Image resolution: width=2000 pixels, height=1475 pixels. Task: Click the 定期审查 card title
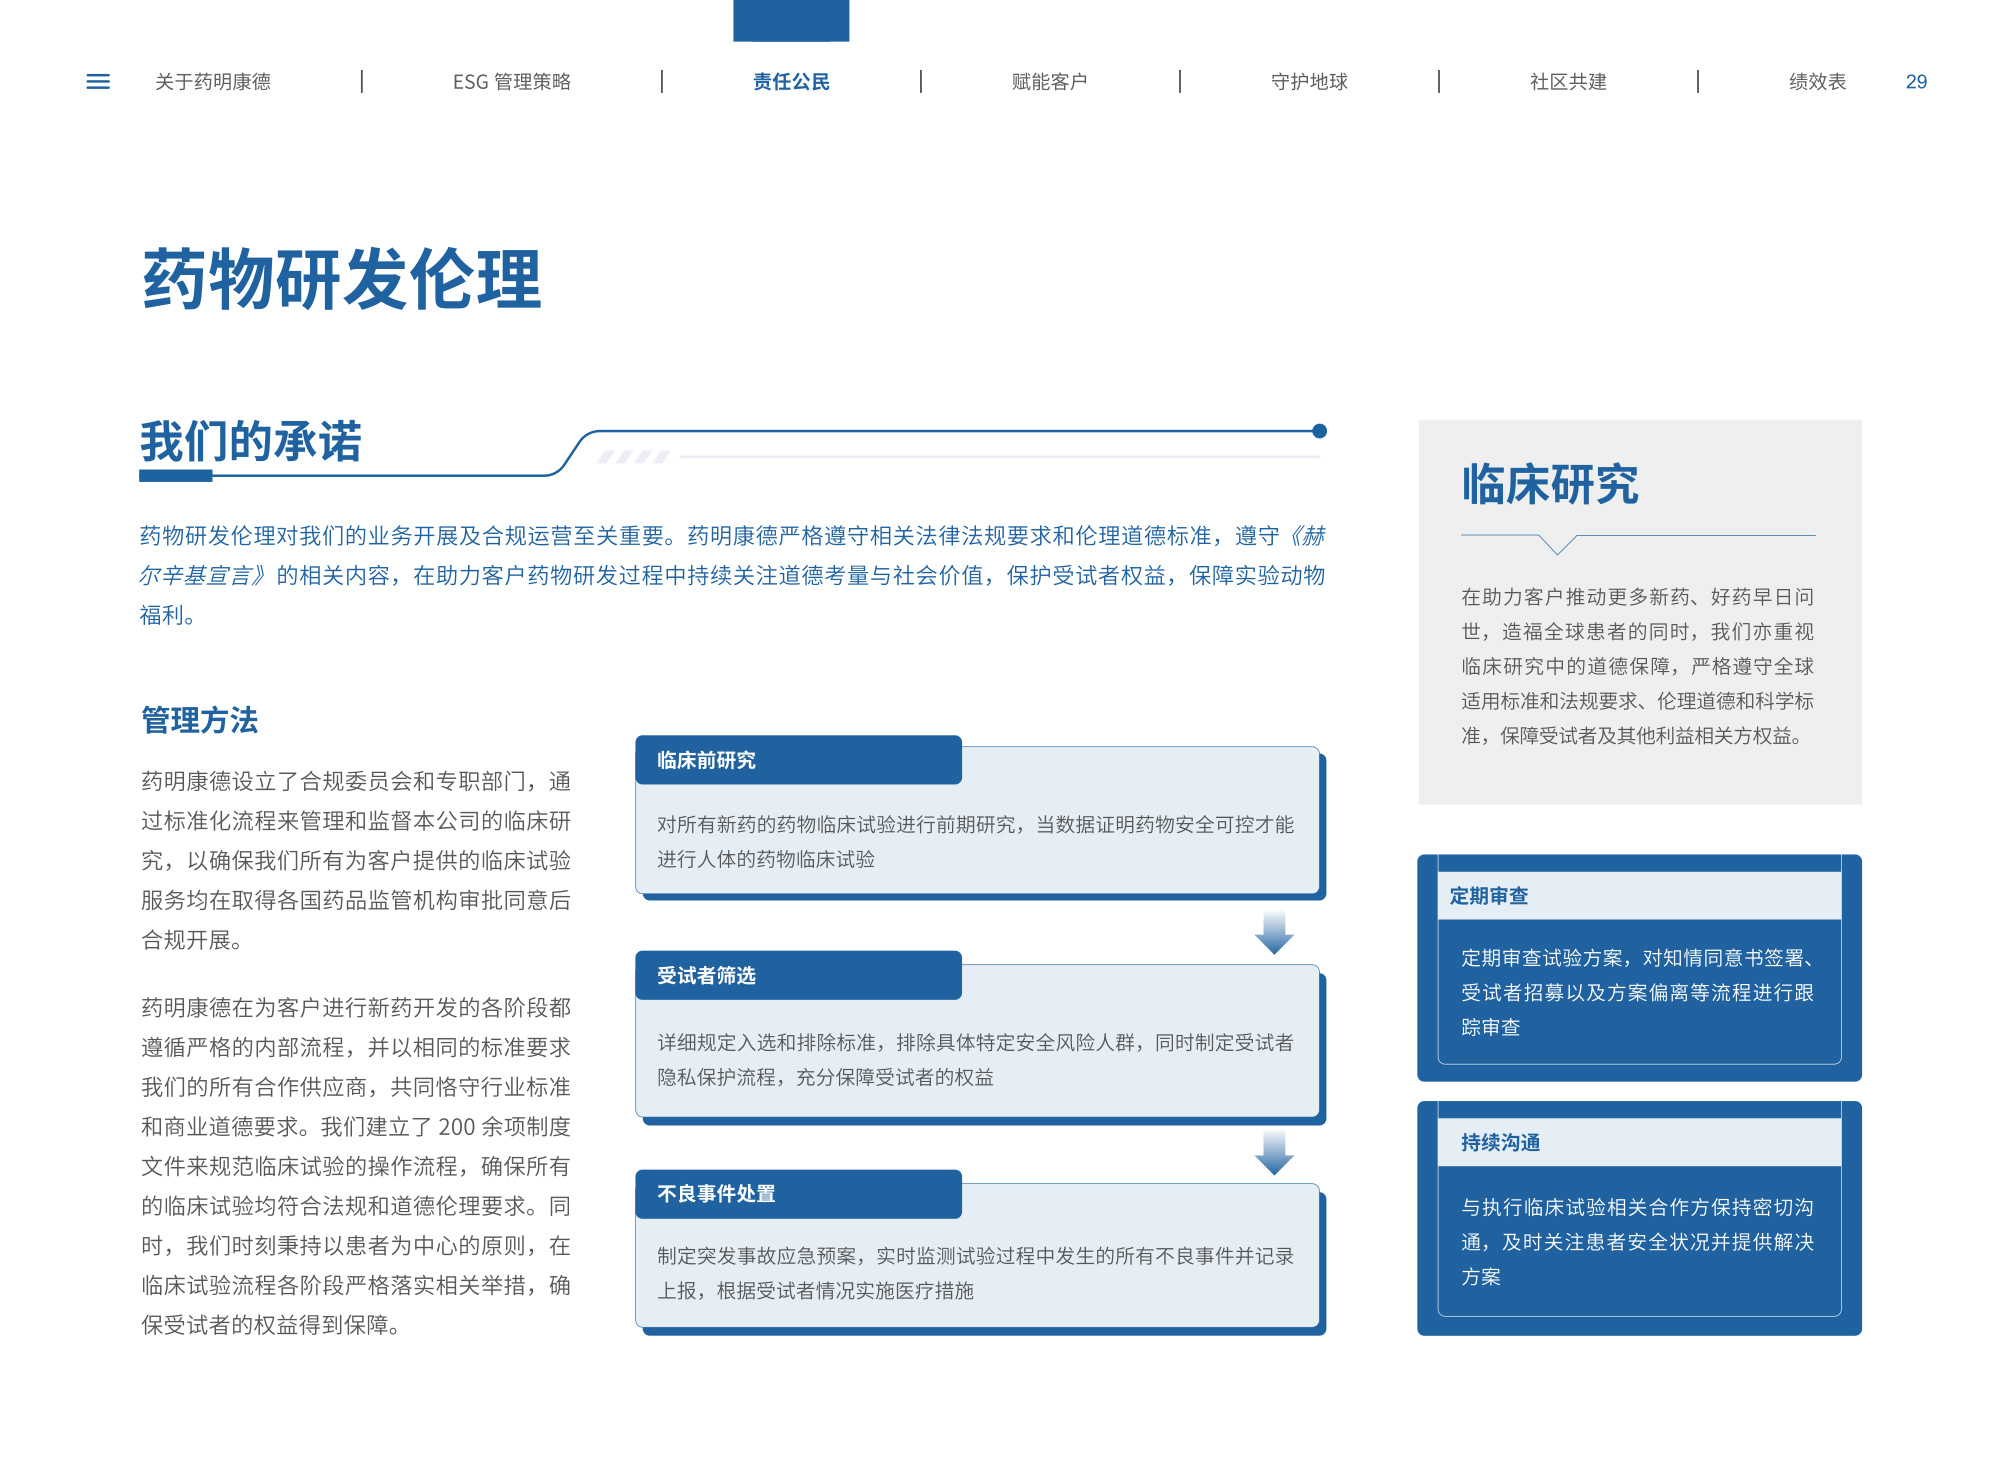point(1489,896)
